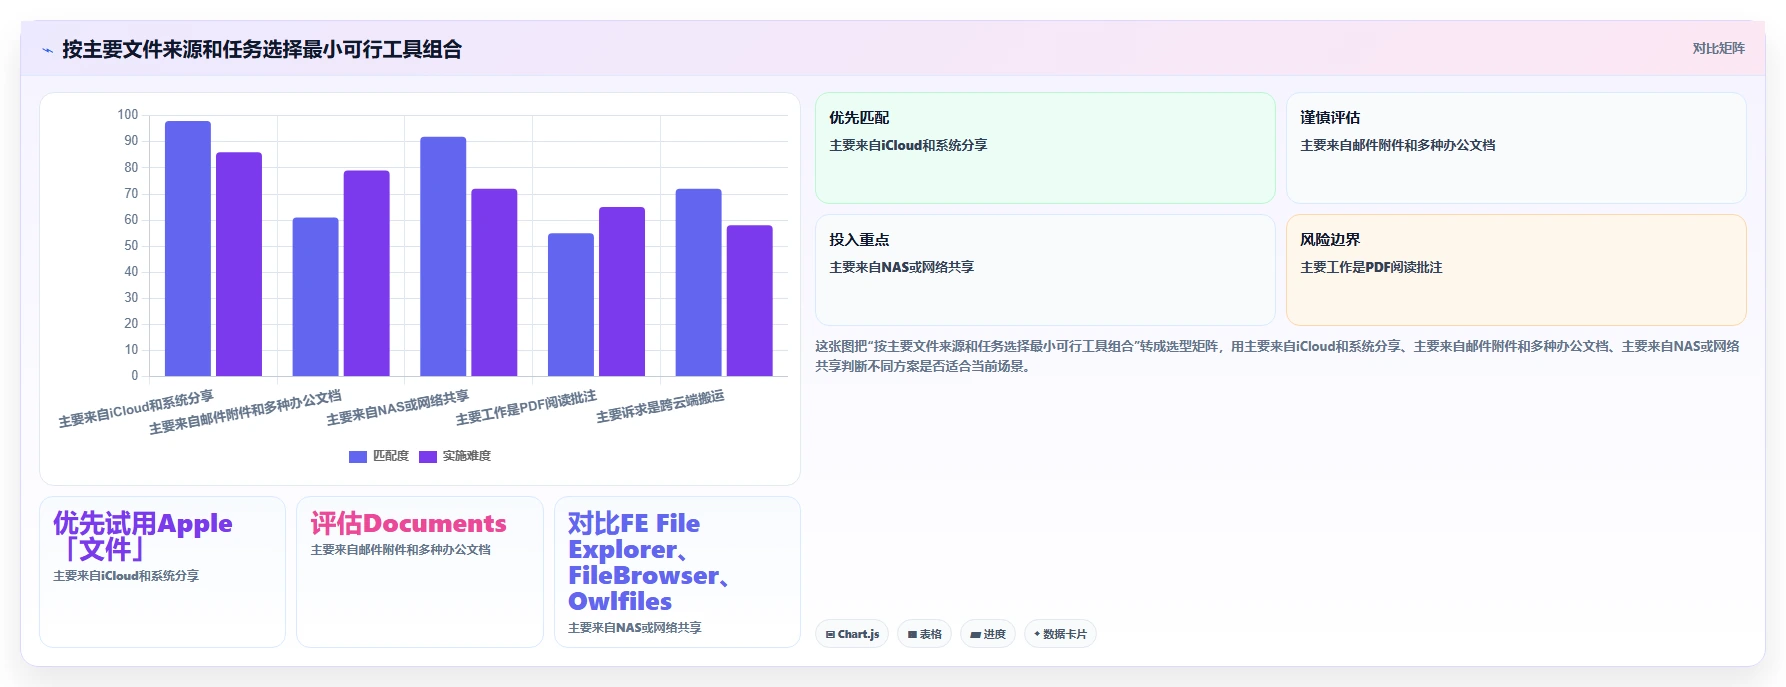Open the 优先匹配 green matrix card
This screenshot has height=687, width=1786.
(x=1045, y=148)
